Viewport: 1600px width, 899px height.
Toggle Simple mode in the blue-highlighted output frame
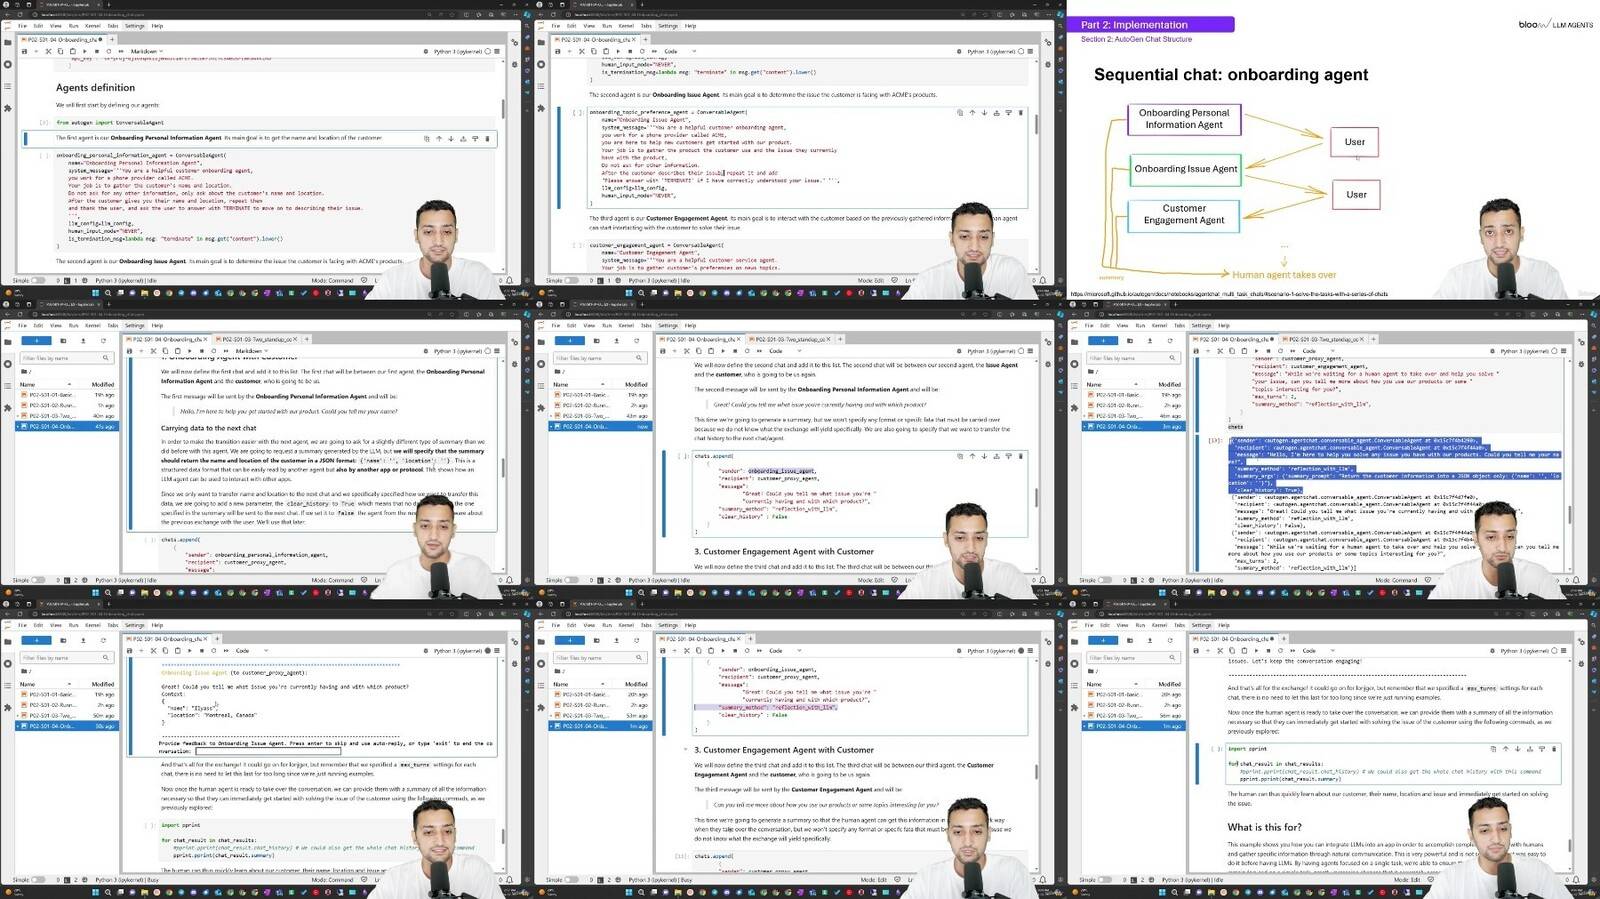click(1105, 580)
